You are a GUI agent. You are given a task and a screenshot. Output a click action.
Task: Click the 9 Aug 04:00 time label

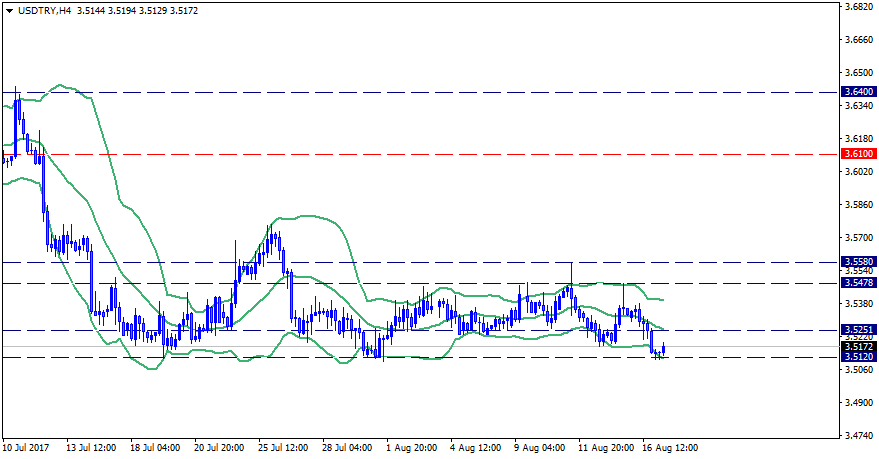pos(539,448)
